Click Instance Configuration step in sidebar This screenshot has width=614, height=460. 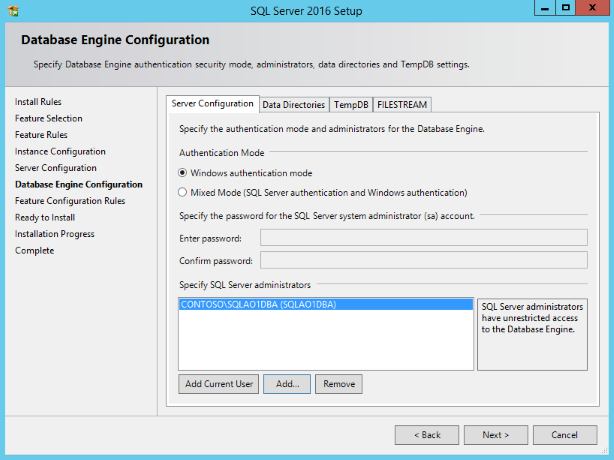click(60, 152)
